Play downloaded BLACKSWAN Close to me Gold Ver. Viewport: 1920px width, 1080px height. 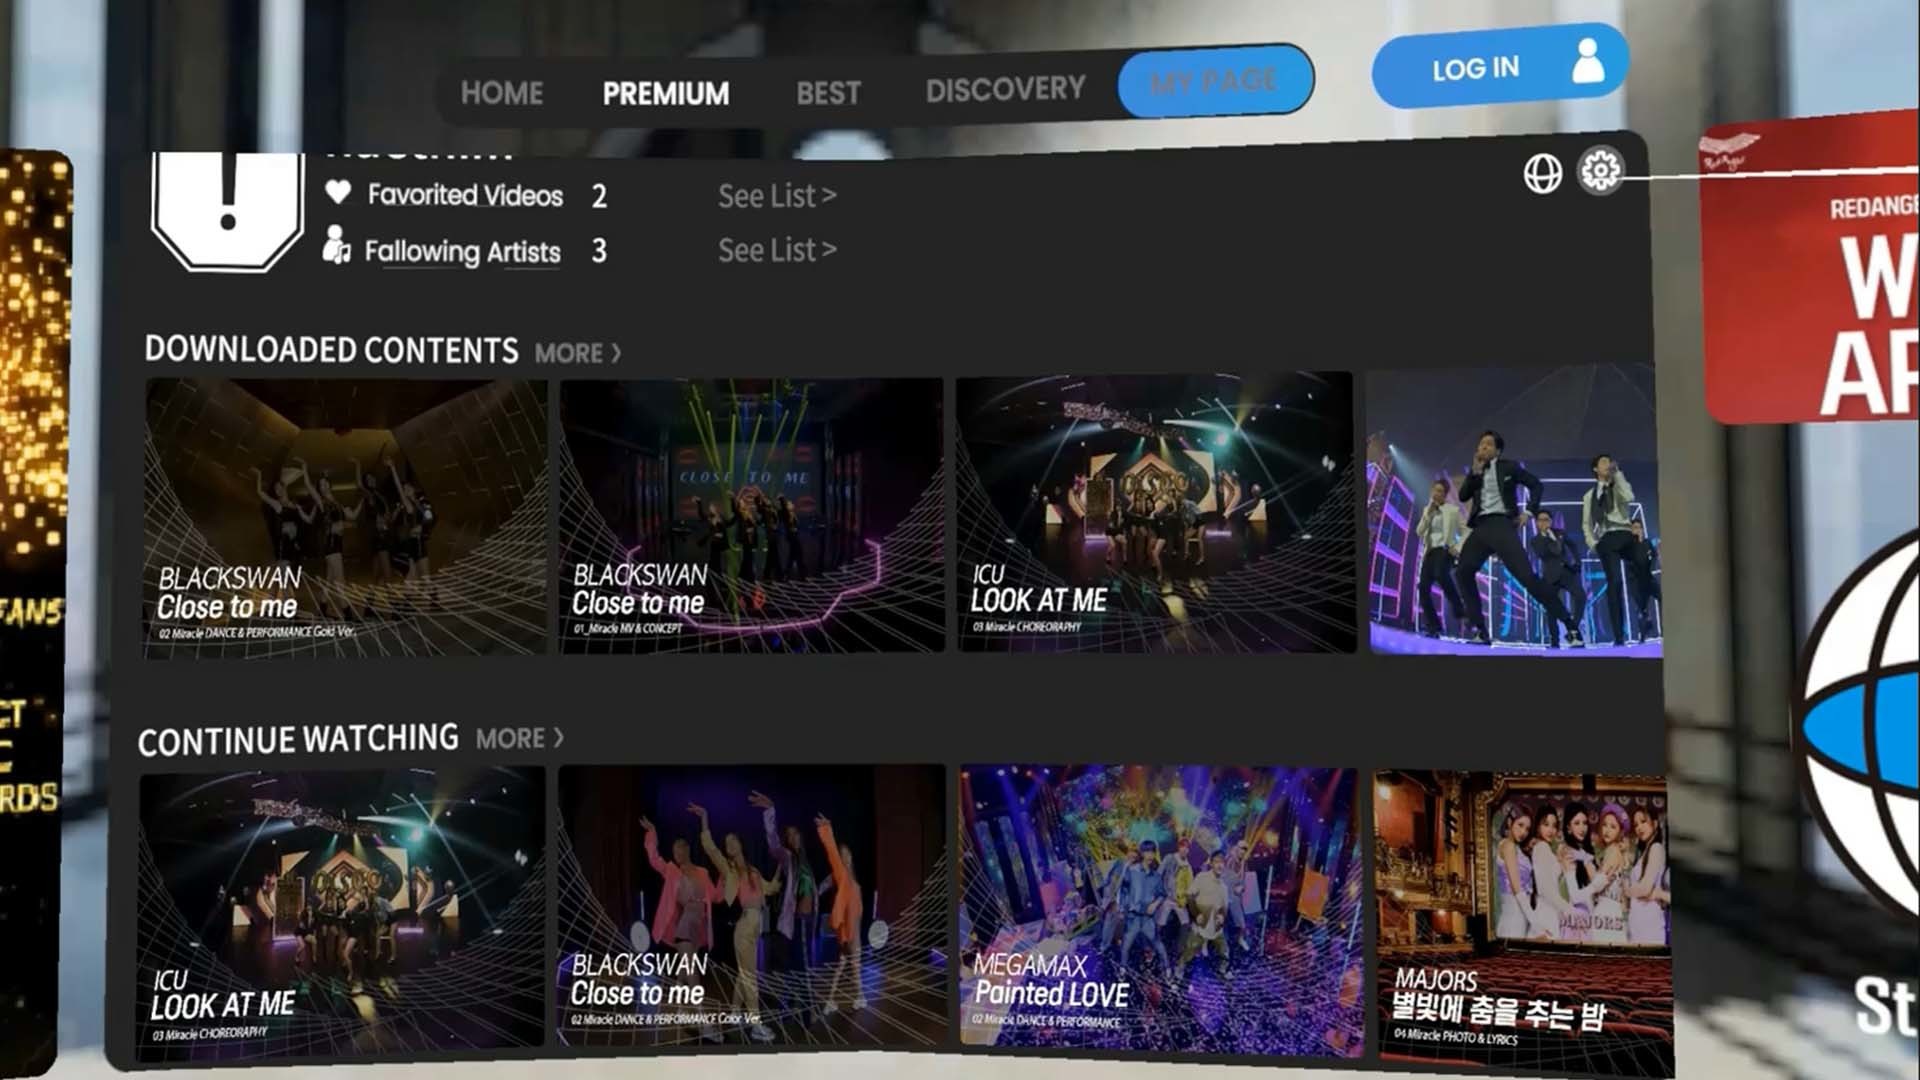point(345,517)
